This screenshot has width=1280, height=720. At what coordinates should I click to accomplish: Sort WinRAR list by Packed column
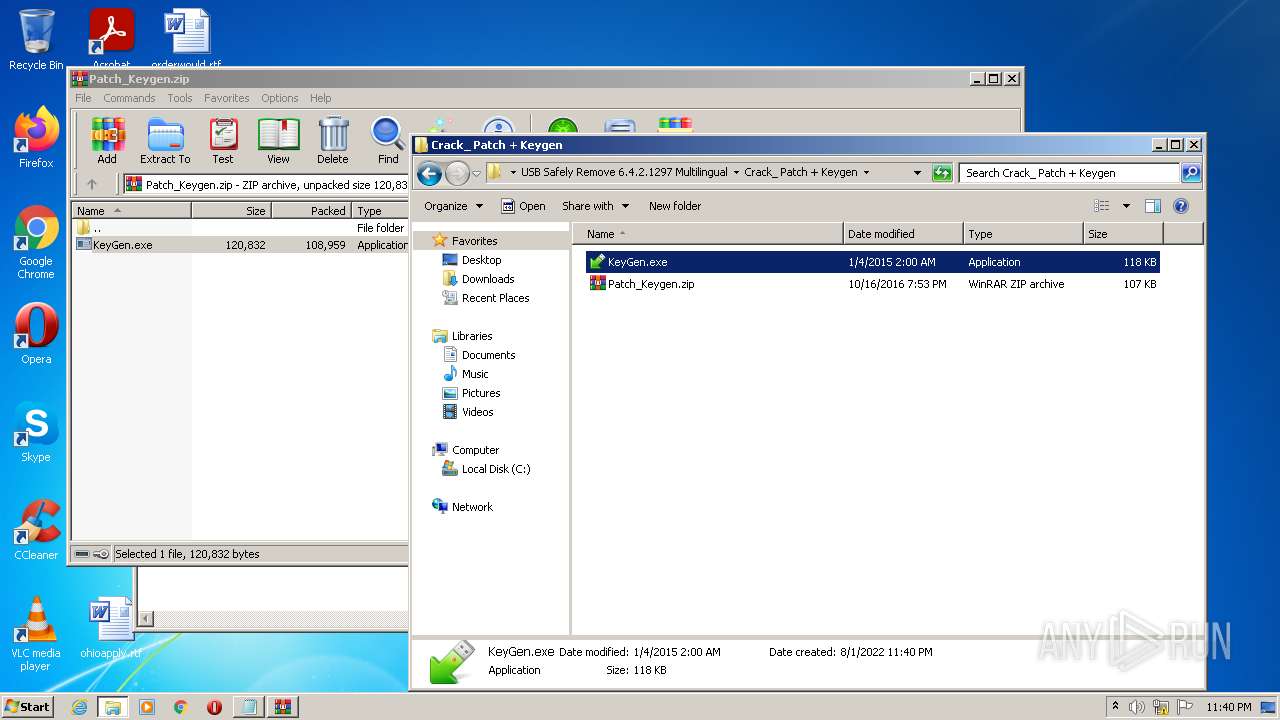click(311, 211)
